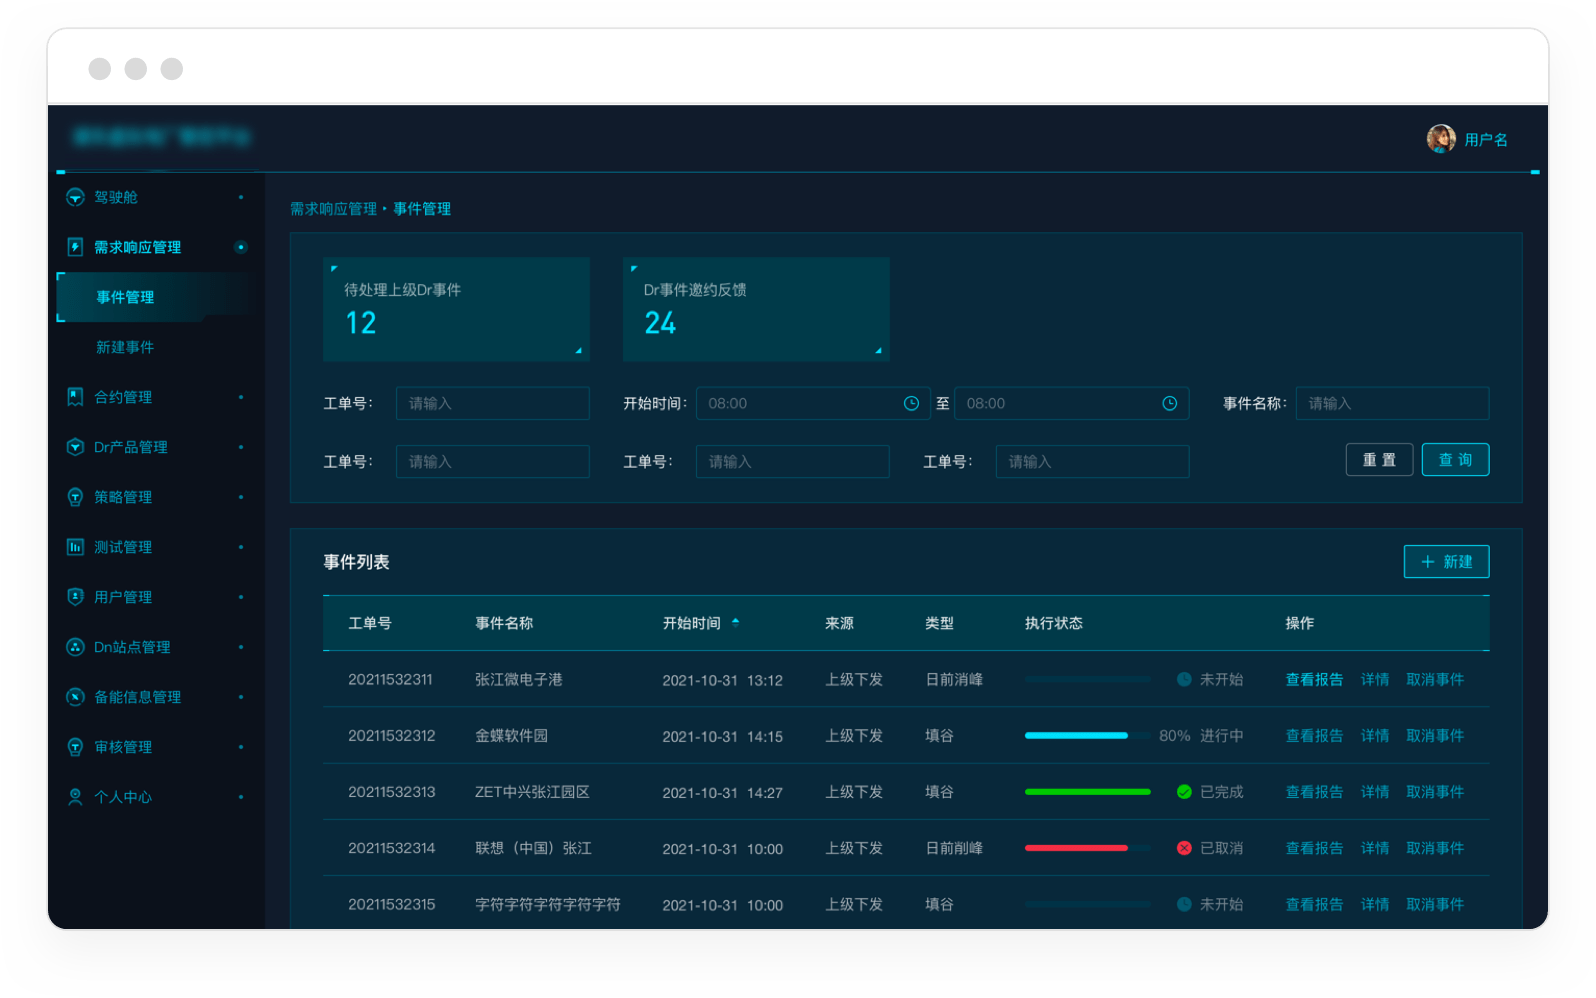The height and width of the screenshot is (998, 1596).
Task: Open the 用户管理 menu item
Action: [123, 597]
